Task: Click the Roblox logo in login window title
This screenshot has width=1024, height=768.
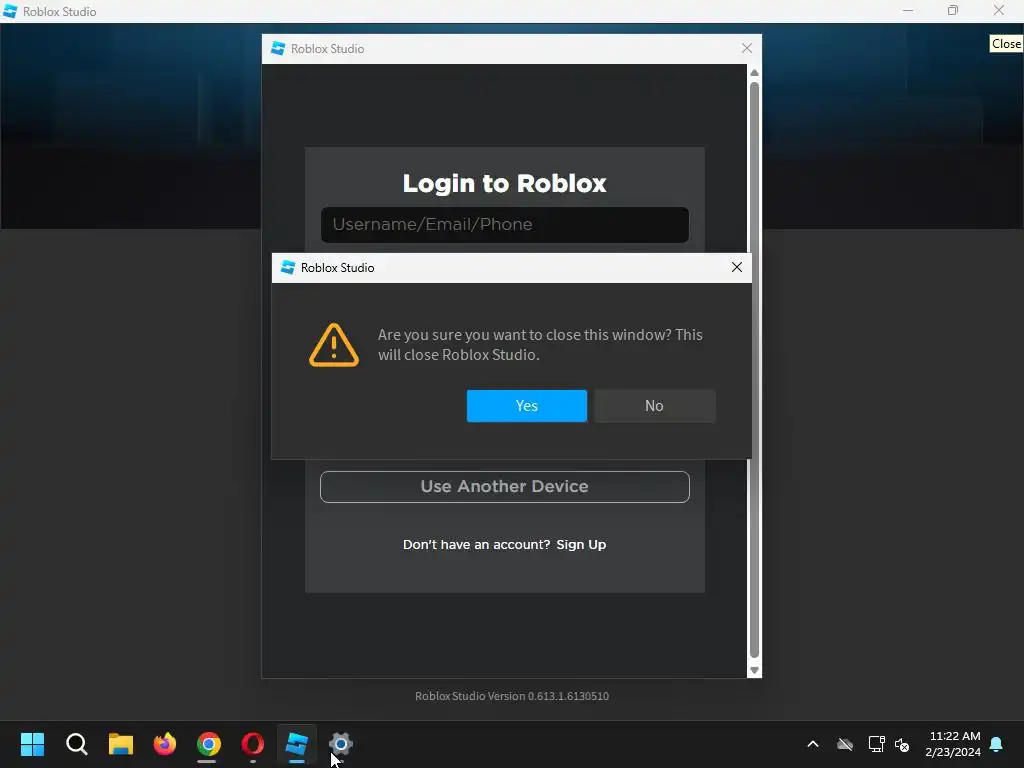Action: point(278,48)
